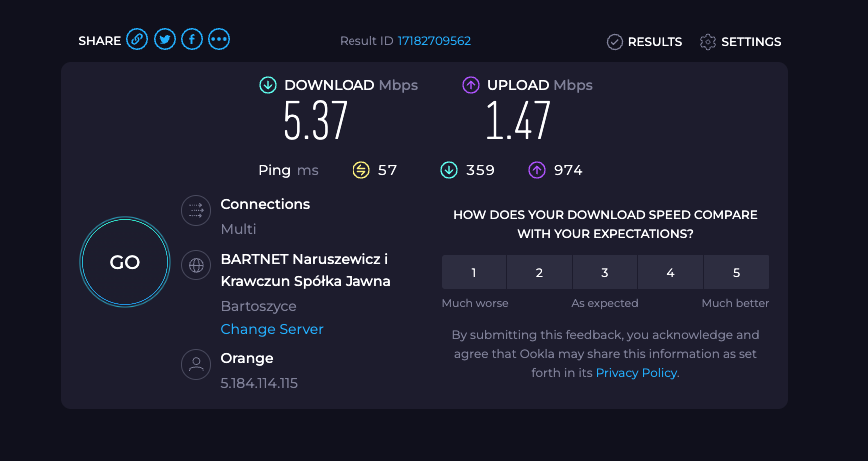Image resolution: width=868 pixels, height=461 pixels.
Task: Click the server globe icon
Action: point(196,265)
